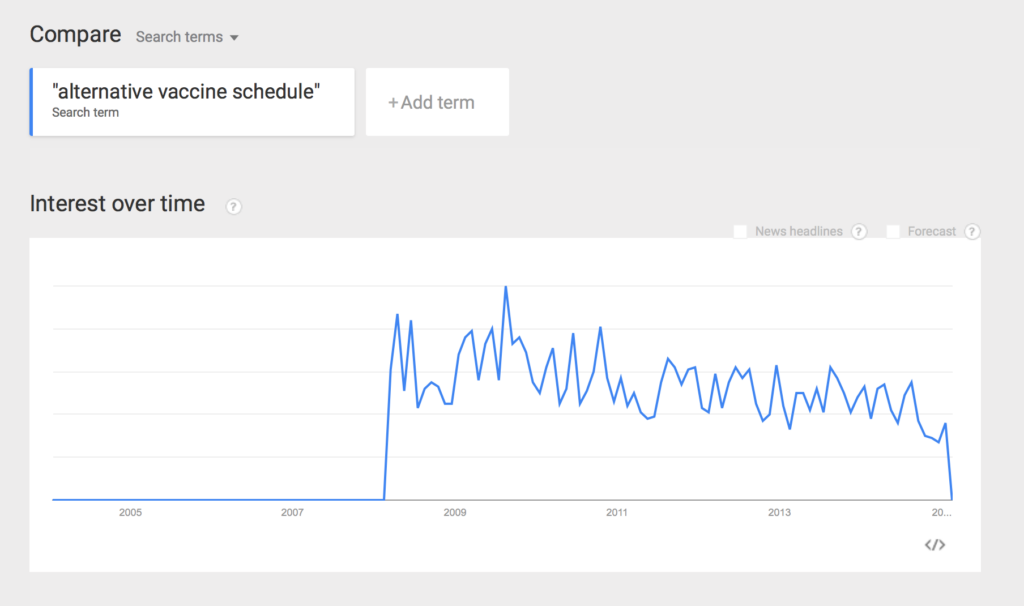The width and height of the screenshot is (1024, 606).
Task: Click the blue color bar on term card
Action: coord(31,102)
